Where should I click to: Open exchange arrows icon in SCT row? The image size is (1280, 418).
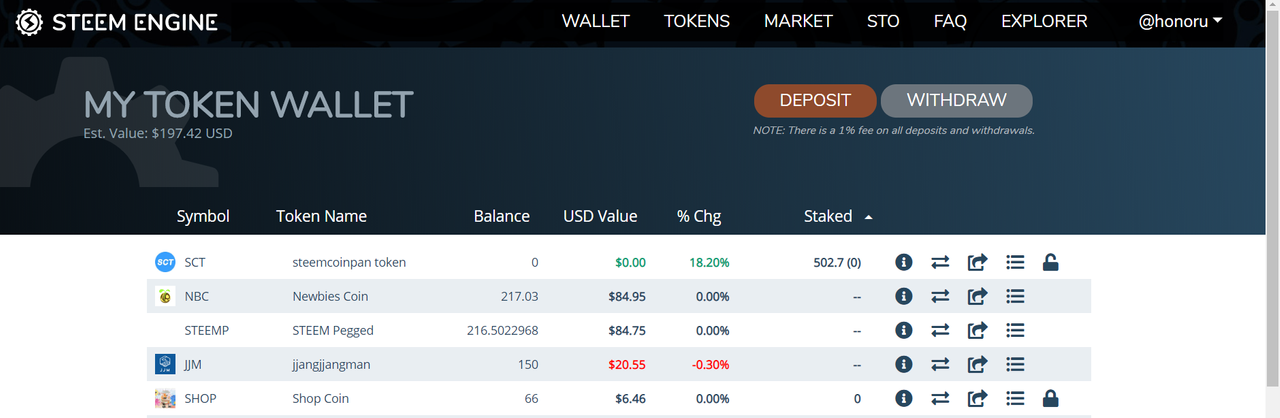(940, 262)
